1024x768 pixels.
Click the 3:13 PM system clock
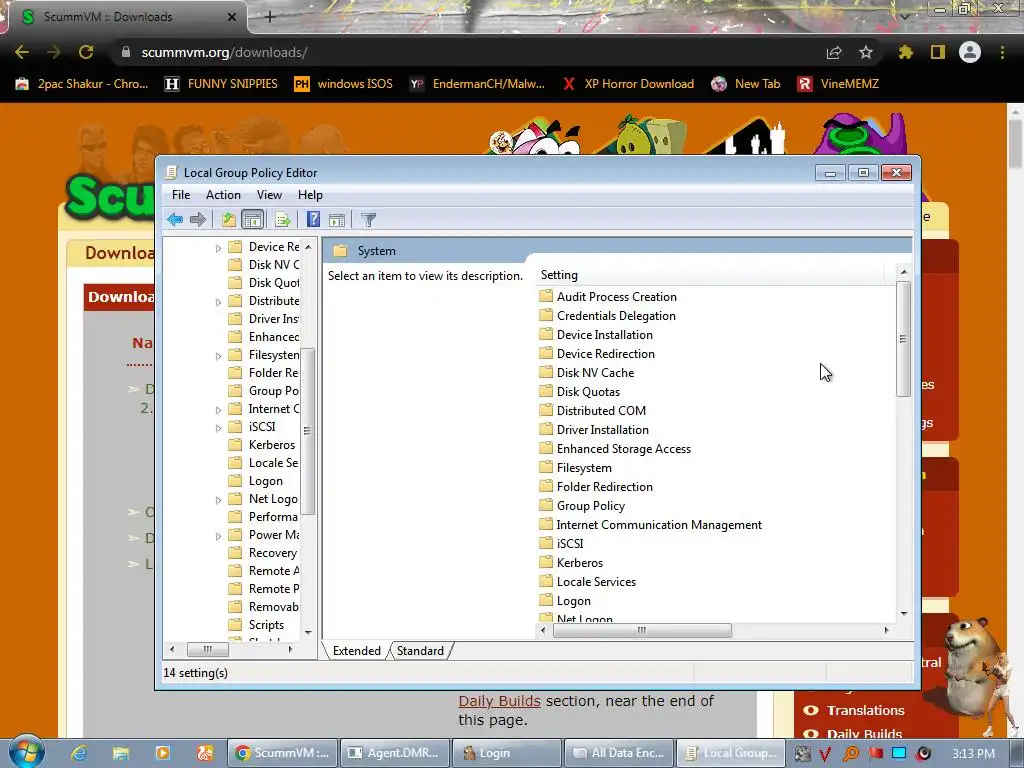973,753
